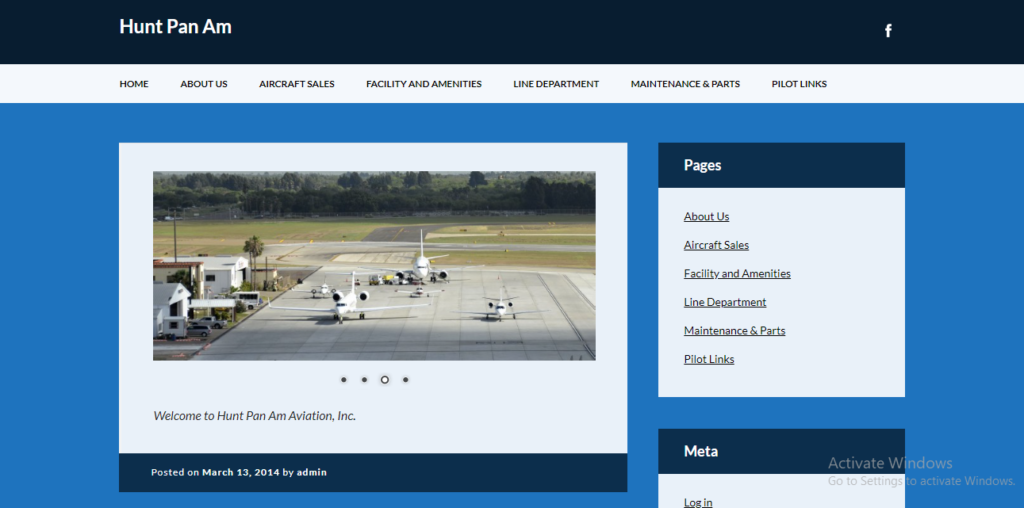Select the second slideshow dot
Viewport: 1024px width, 508px height.
click(x=364, y=380)
